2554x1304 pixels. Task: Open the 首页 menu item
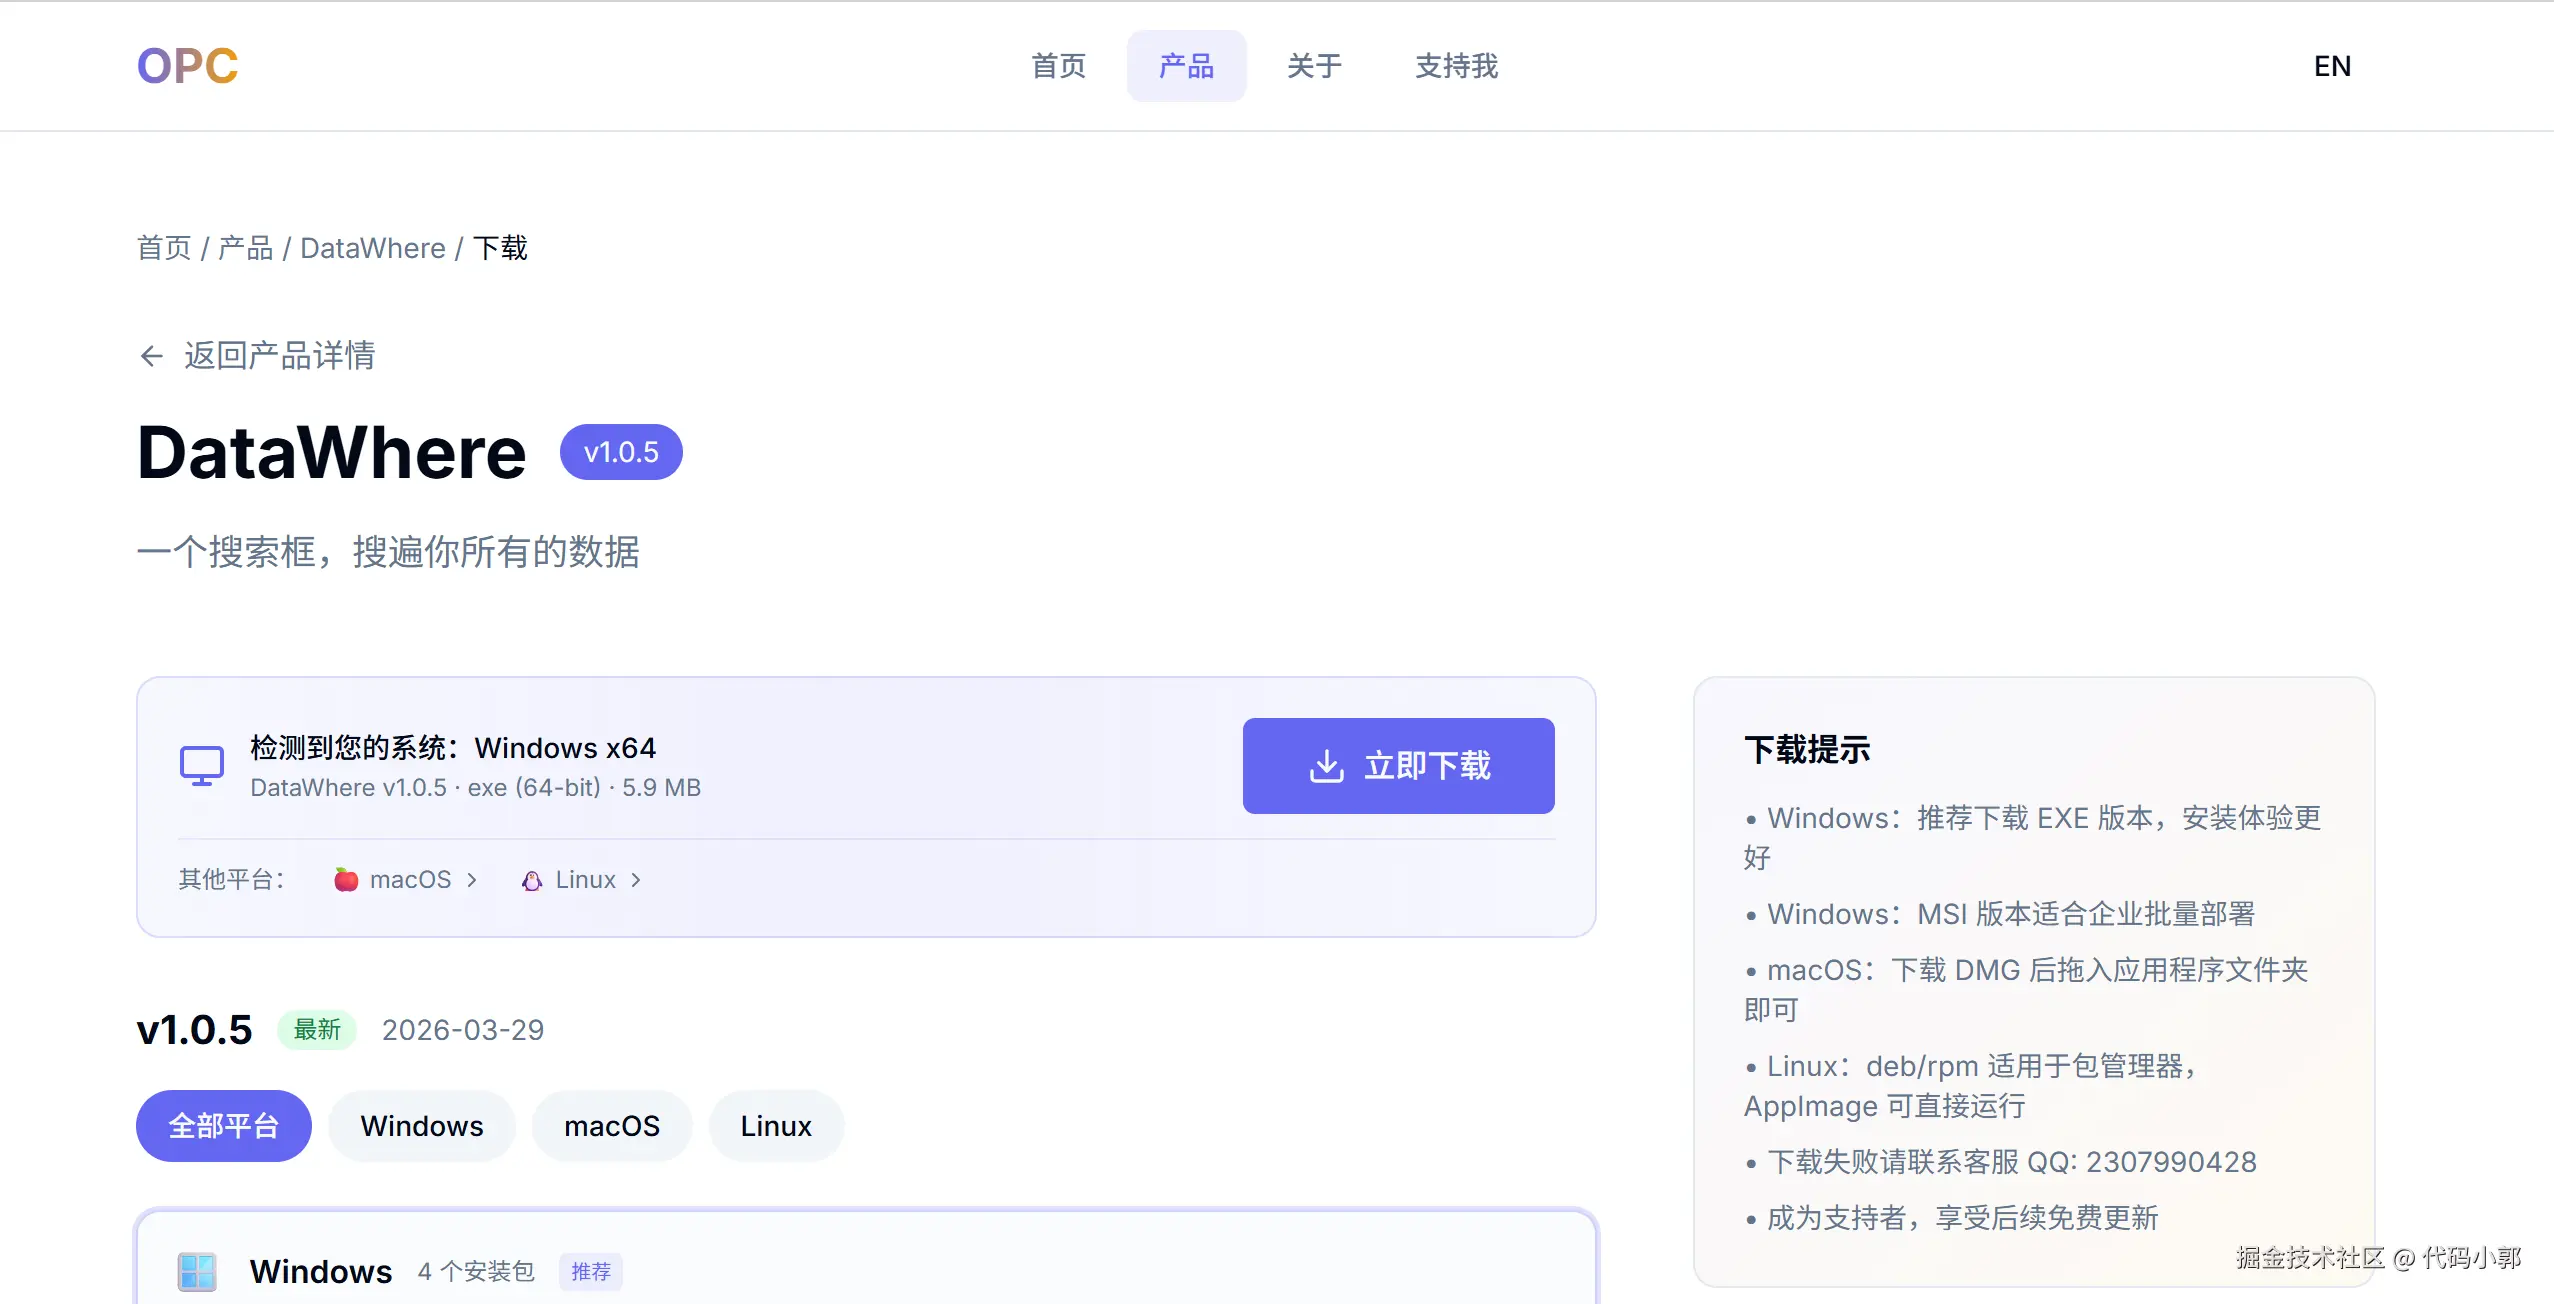(x=1057, y=65)
